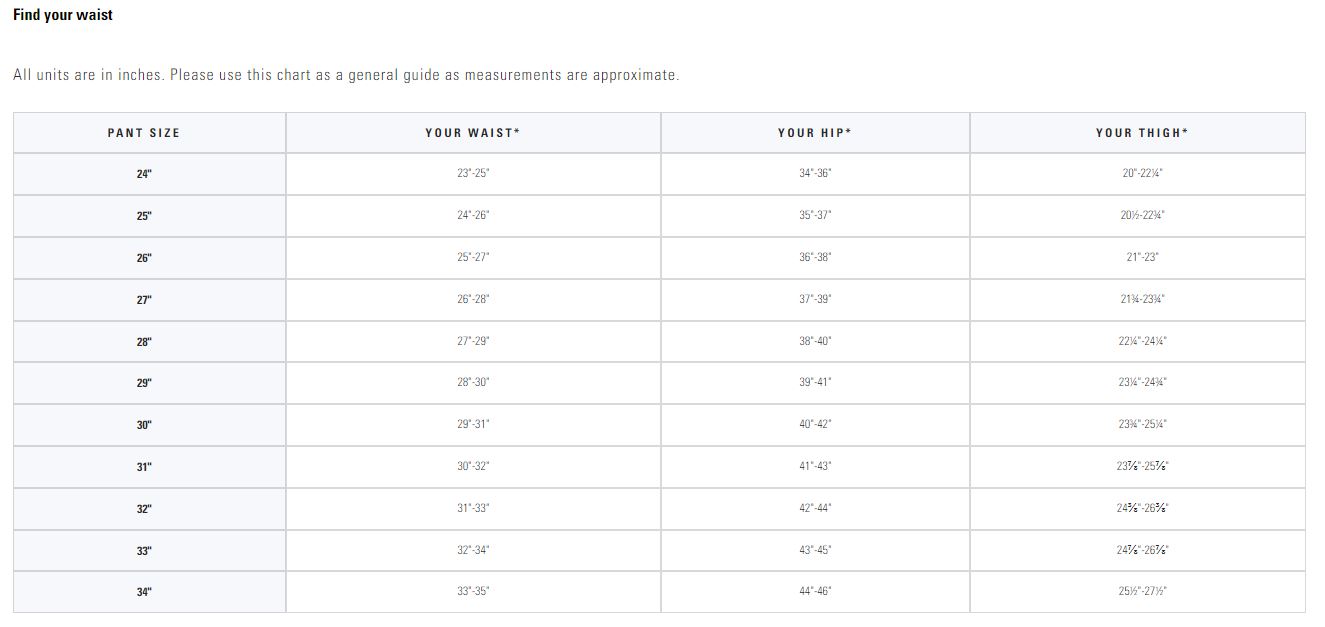Click the units-in-inches note above the chart
Viewport: 1325px width, 627px height.
(346, 75)
